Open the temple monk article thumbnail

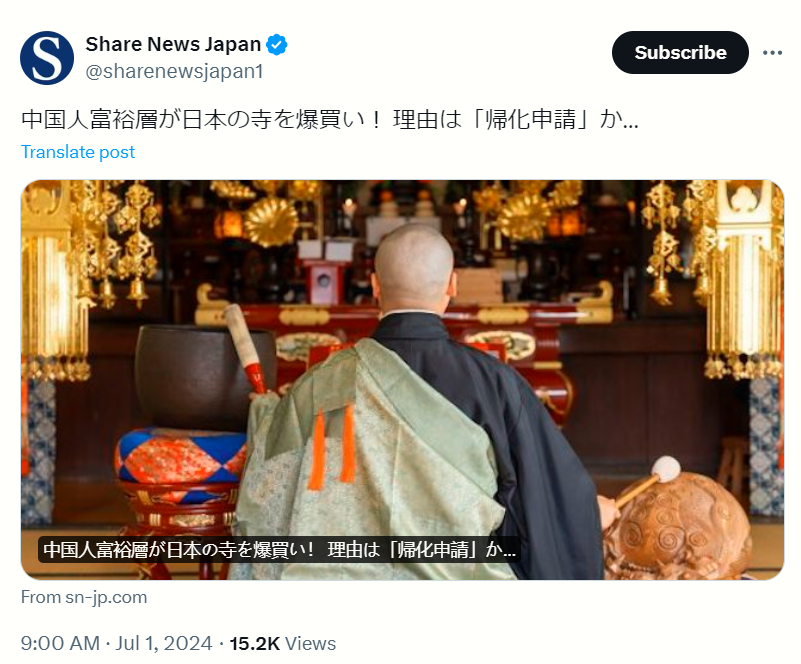[x=402, y=380]
